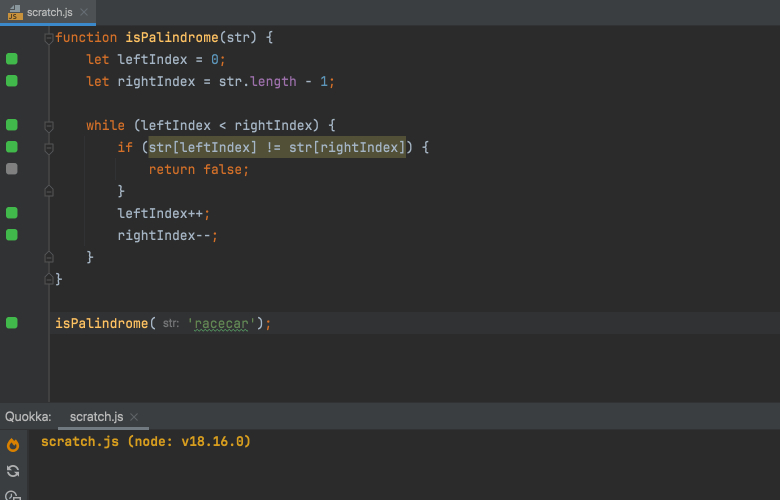Click the Quokka panel label
The image size is (780, 500).
28,417
